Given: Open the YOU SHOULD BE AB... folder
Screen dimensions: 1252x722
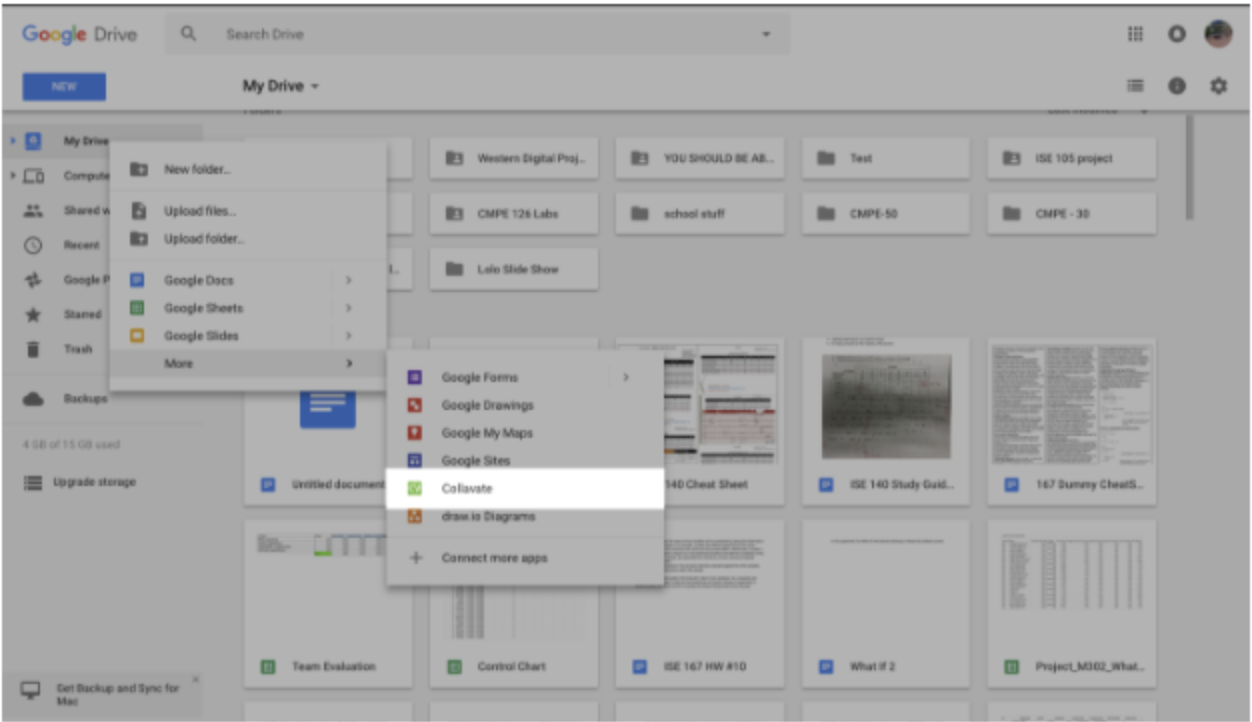Looking at the screenshot, I should [x=700, y=158].
